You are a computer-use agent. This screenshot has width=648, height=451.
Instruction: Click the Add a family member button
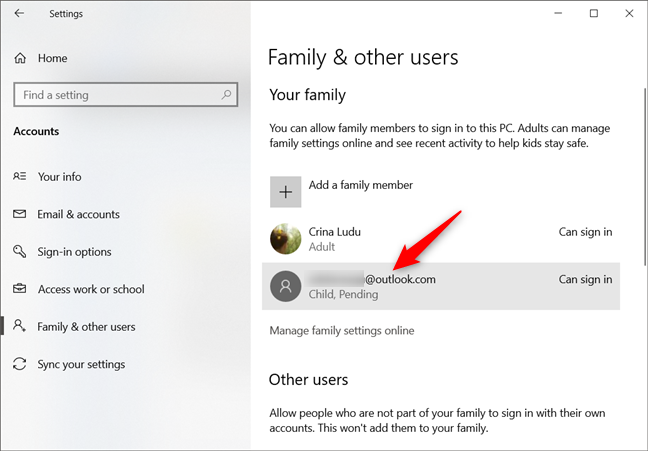tap(361, 185)
